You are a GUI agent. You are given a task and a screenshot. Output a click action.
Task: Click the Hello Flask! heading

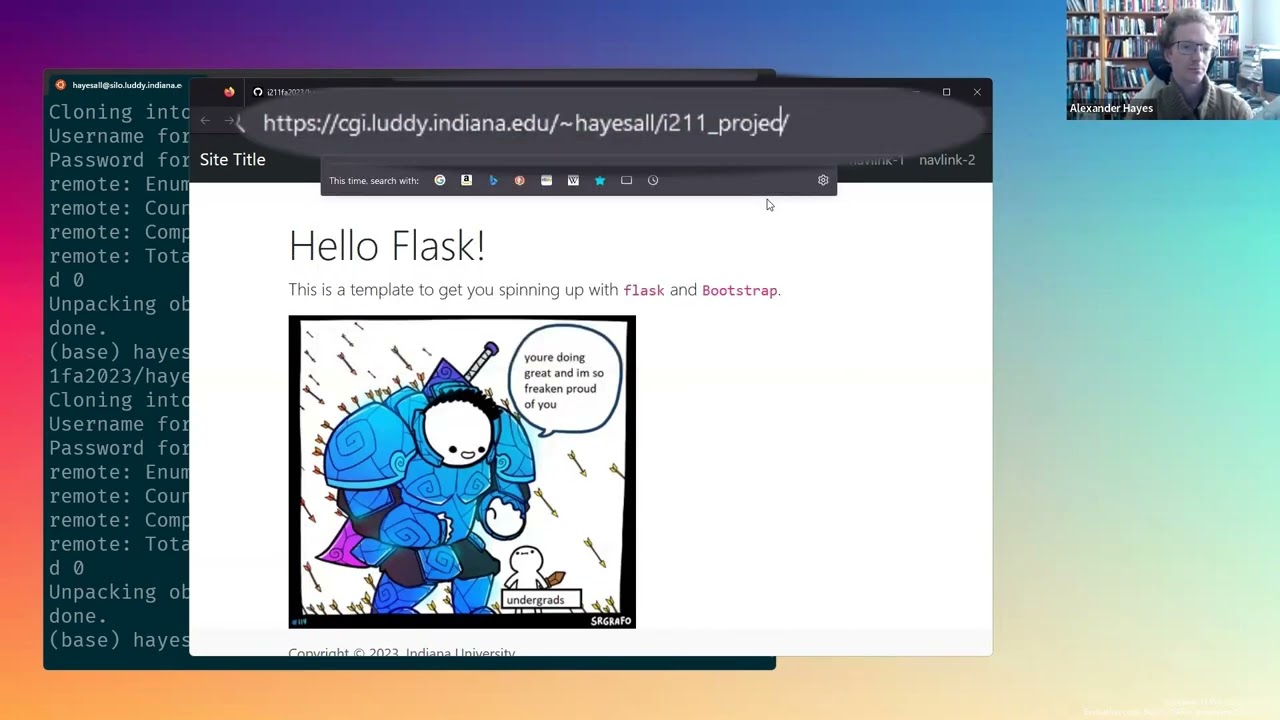point(387,246)
